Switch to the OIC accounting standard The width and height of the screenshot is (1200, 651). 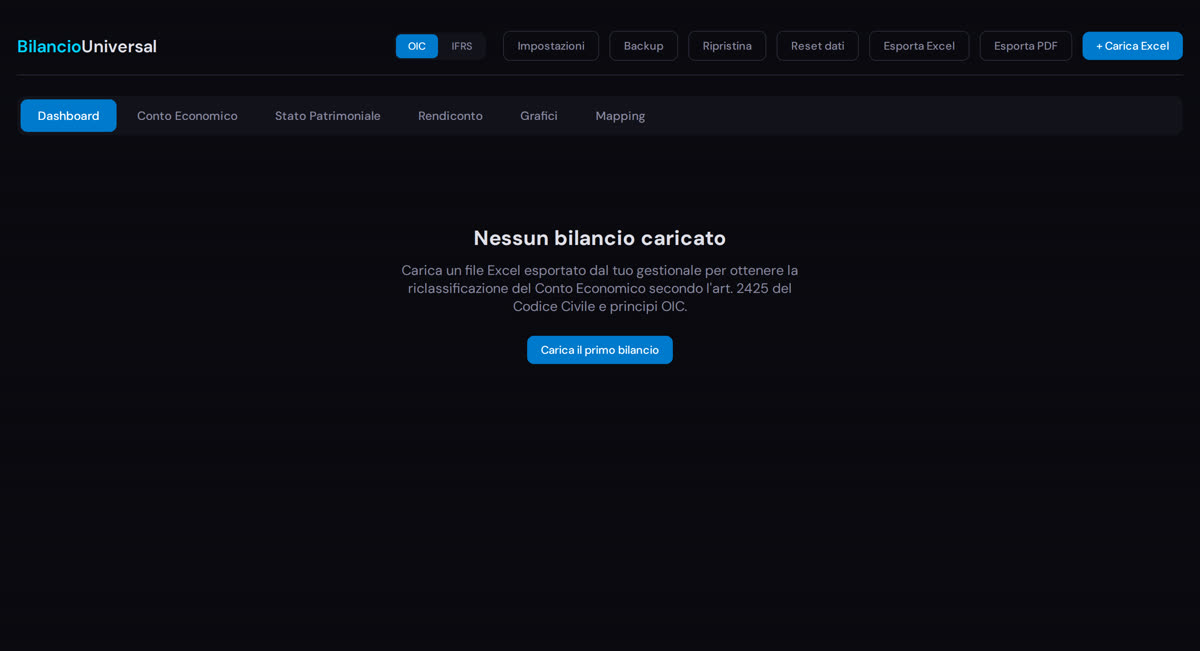[x=416, y=45]
